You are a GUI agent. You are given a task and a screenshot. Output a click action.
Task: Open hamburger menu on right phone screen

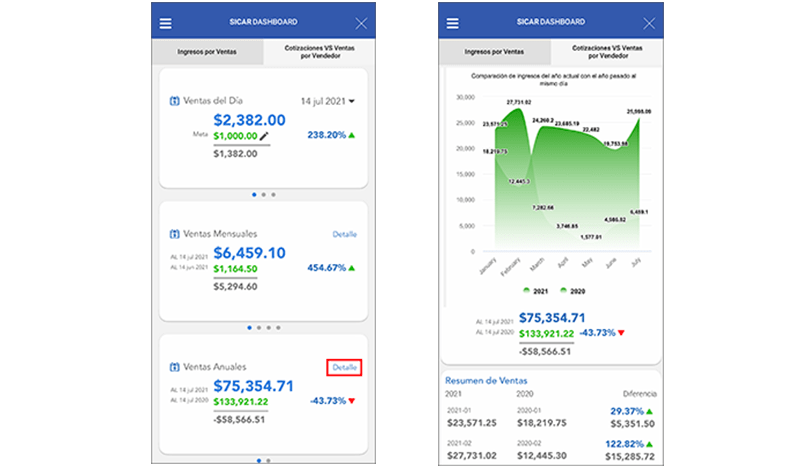pyautogui.click(x=453, y=23)
